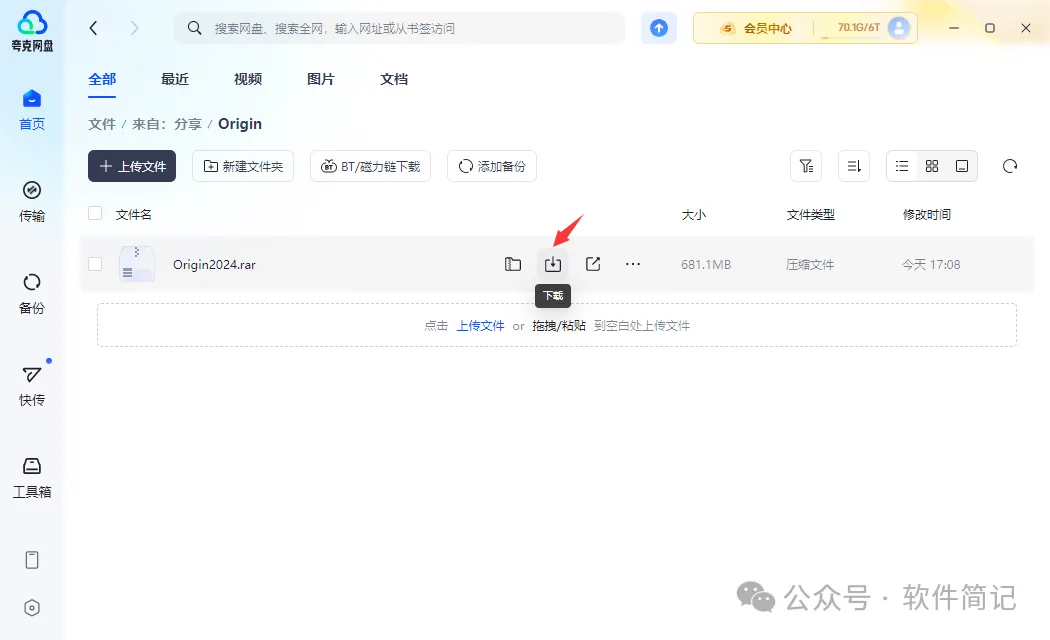
Task: Click the Origin2024.rar file type icon
Action: tap(137, 264)
